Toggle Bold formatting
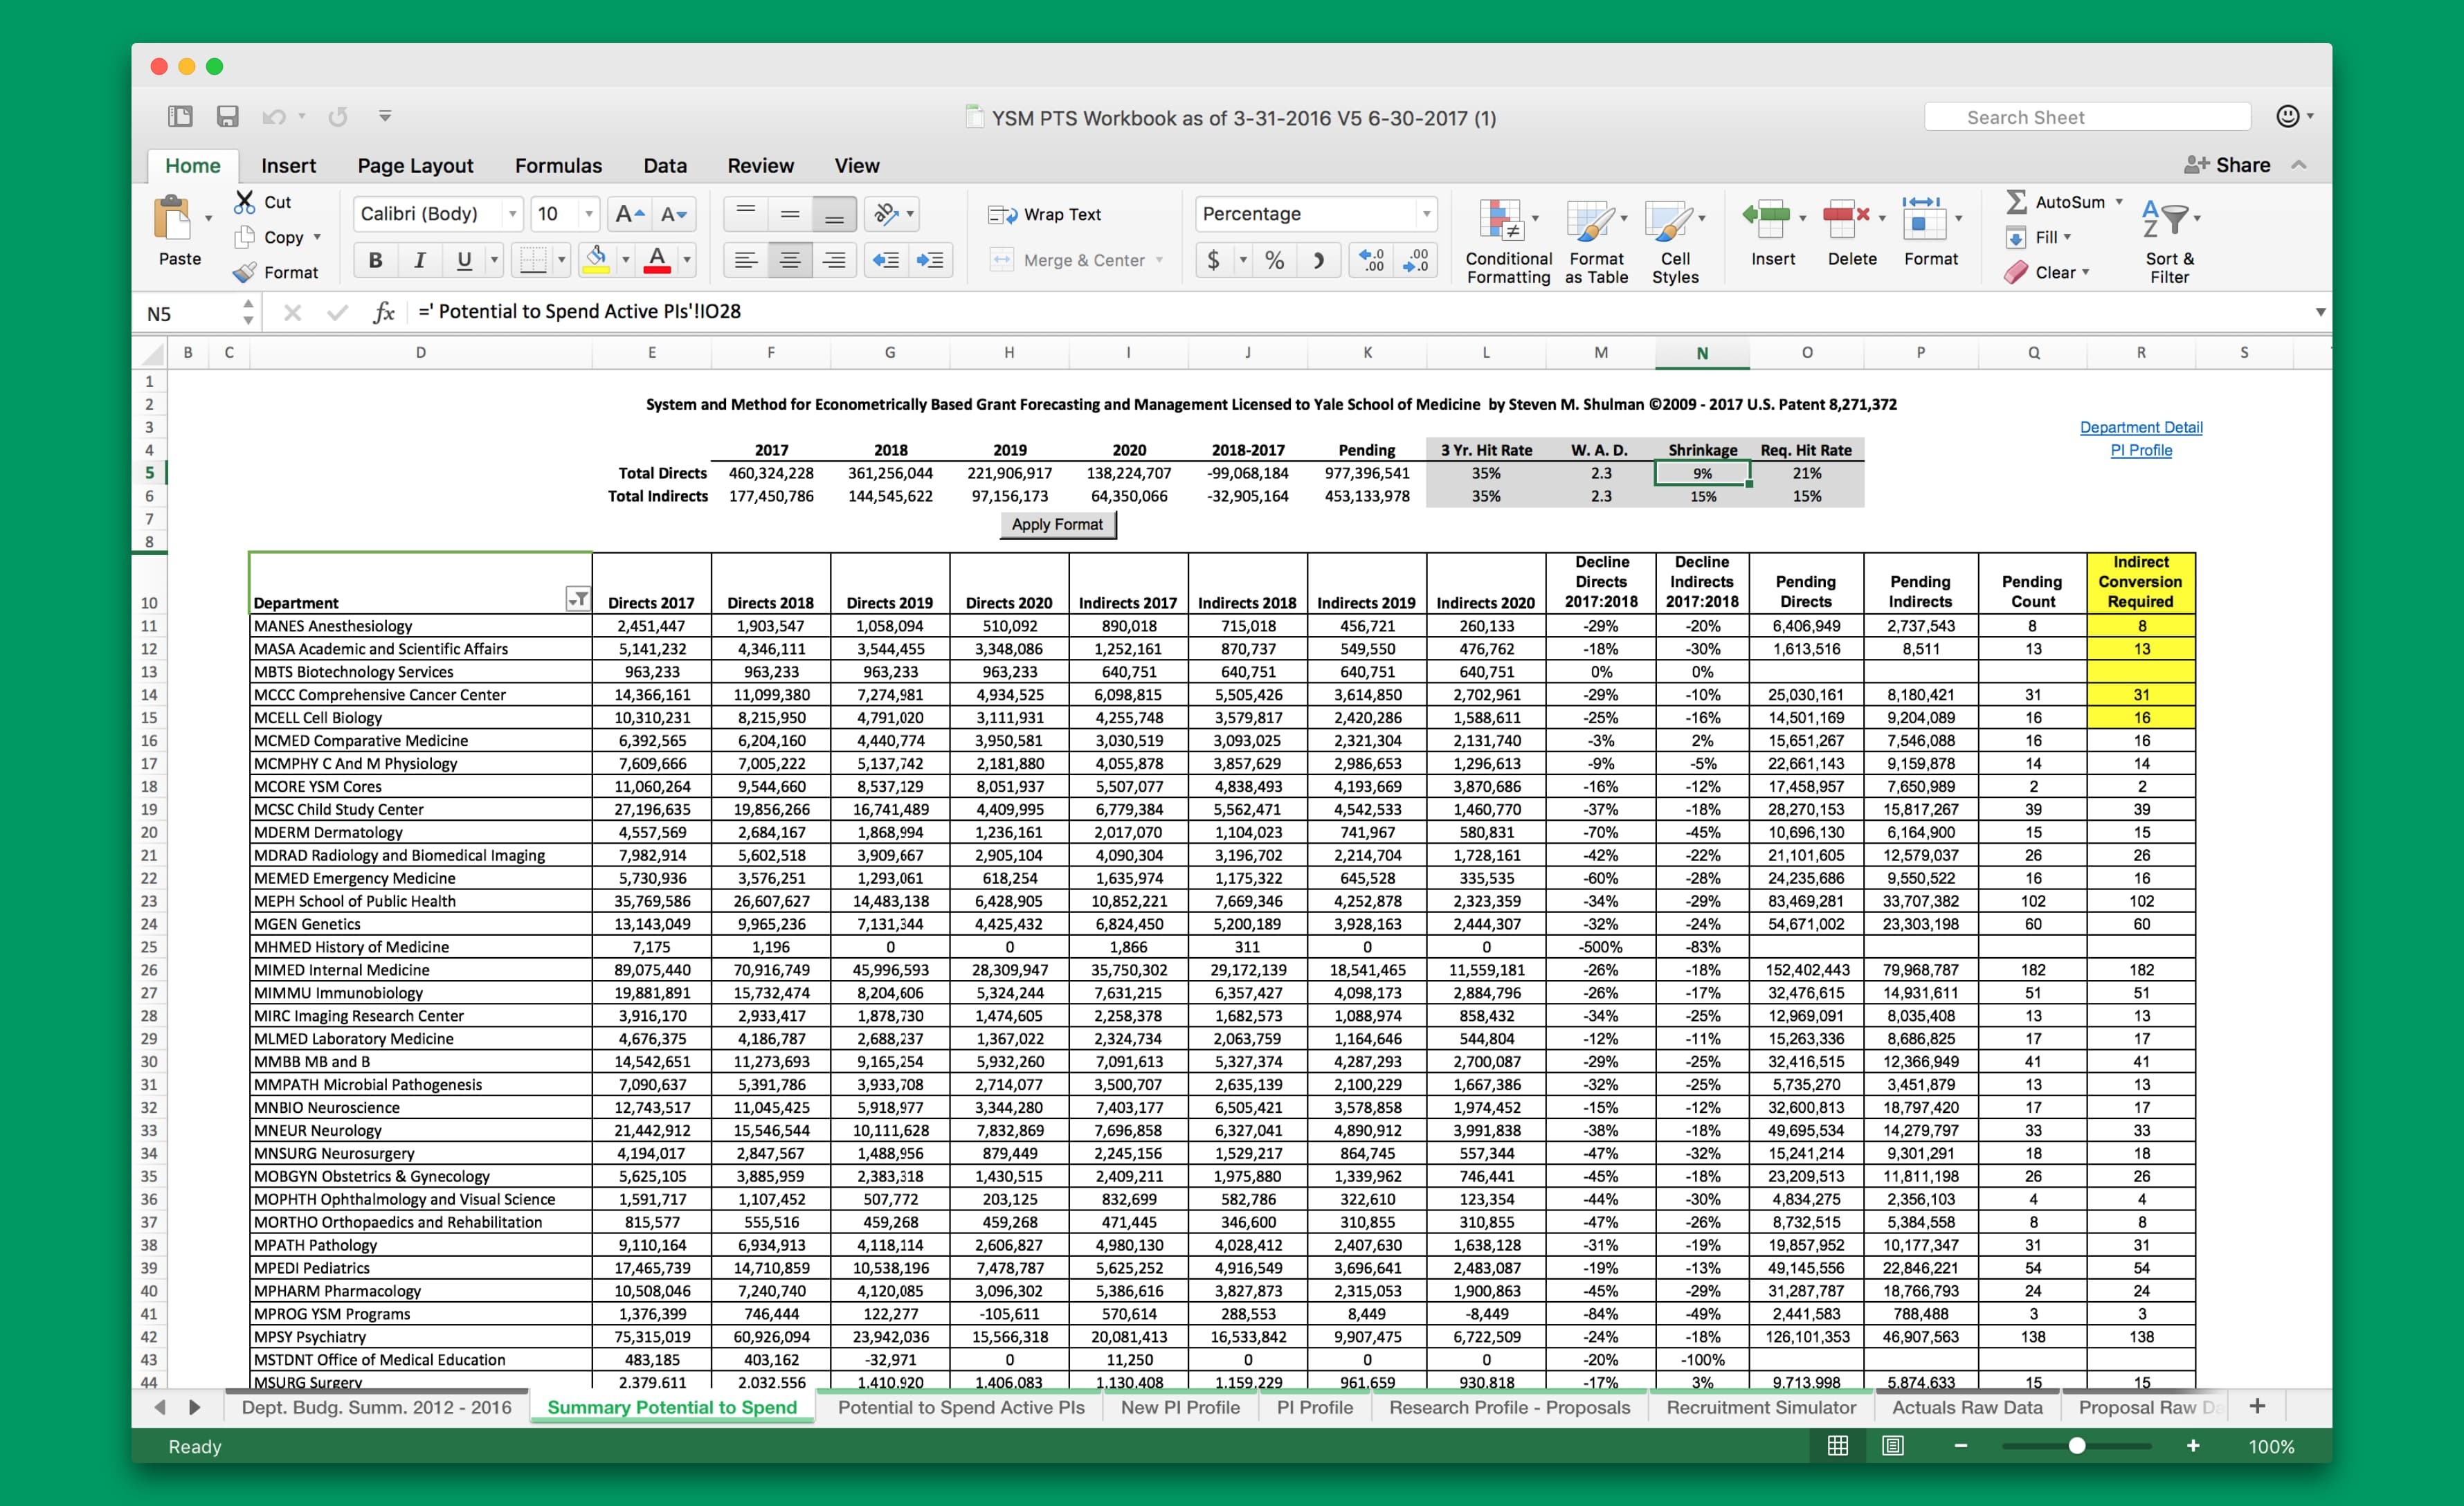Screen dimensions: 2464x1506 [376, 261]
